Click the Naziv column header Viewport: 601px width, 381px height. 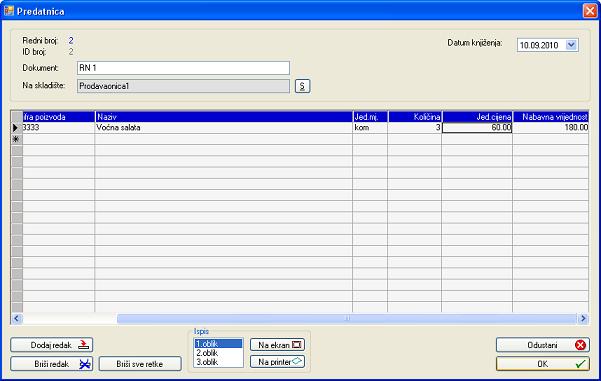pyautogui.click(x=223, y=117)
